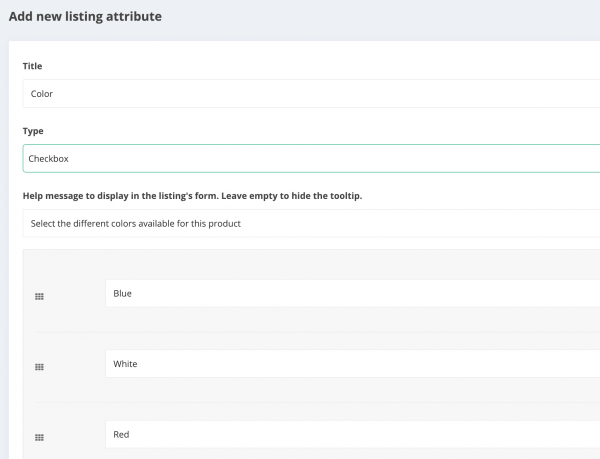The width and height of the screenshot is (600, 459).
Task: Click the word Blue in first option
Action: (x=122, y=293)
